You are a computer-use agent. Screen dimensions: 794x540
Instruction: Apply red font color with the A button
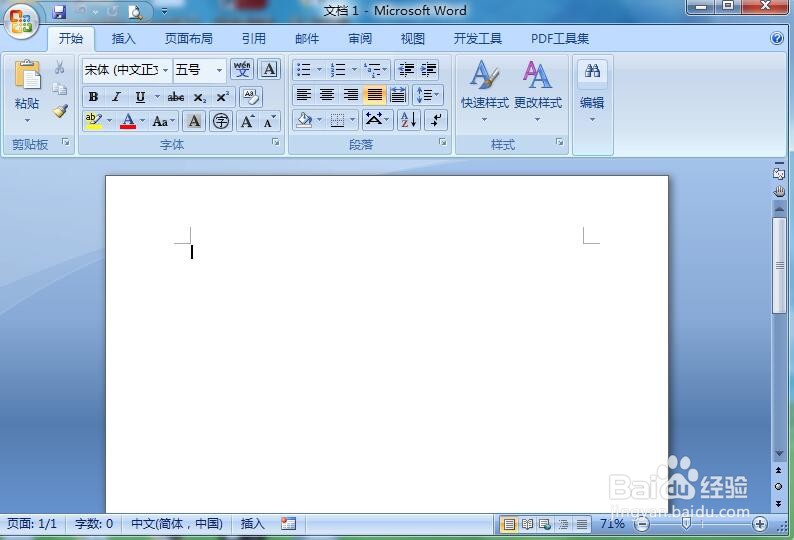[x=128, y=121]
